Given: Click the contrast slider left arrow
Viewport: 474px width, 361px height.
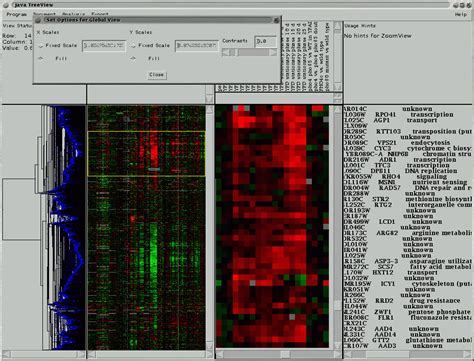Looking at the screenshot, I should pyautogui.click(x=225, y=53).
